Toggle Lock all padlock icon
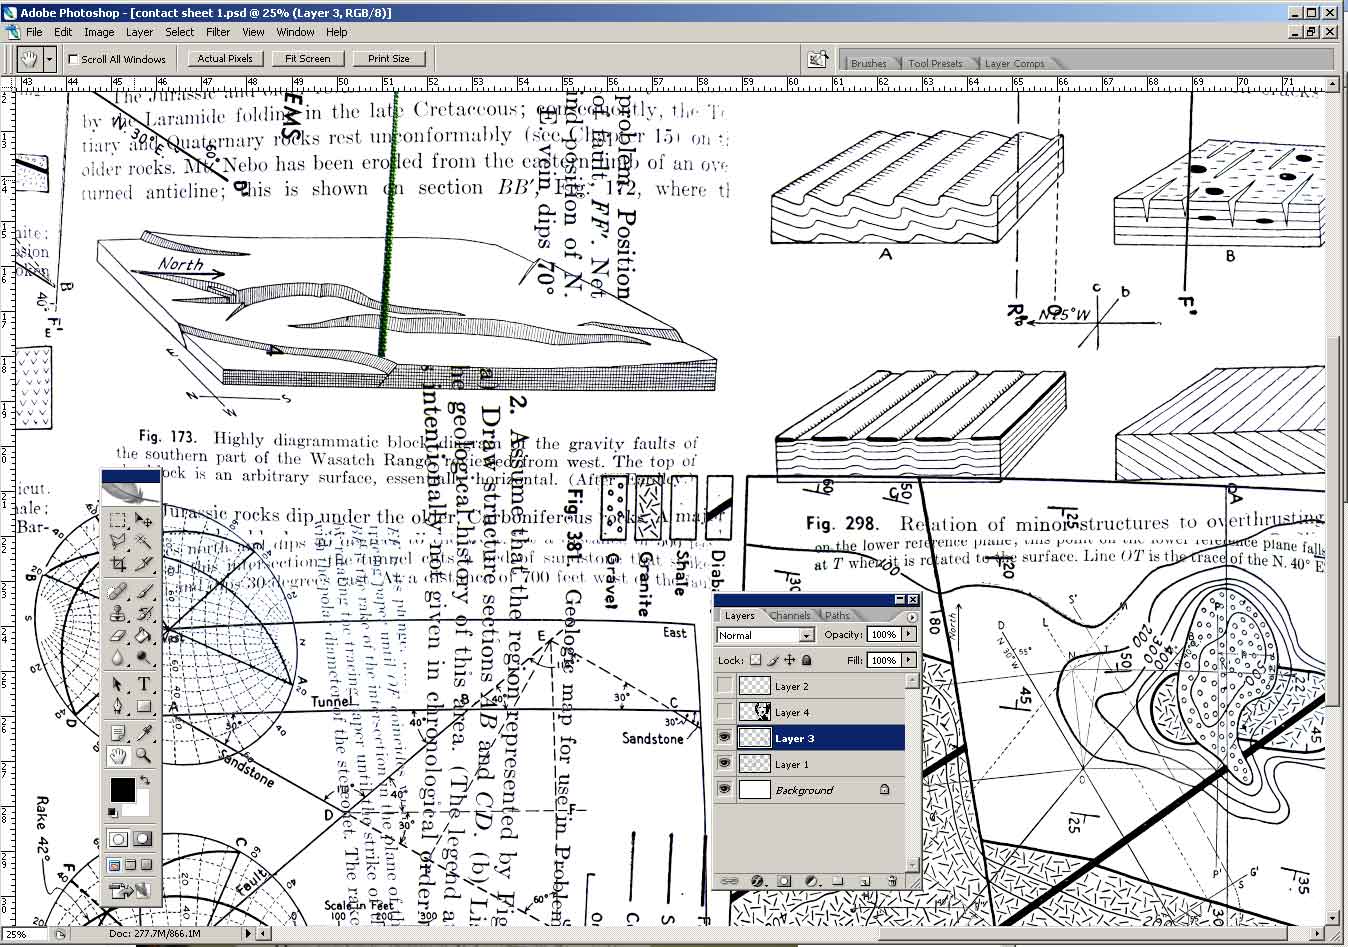The image size is (1348, 947). 807,660
